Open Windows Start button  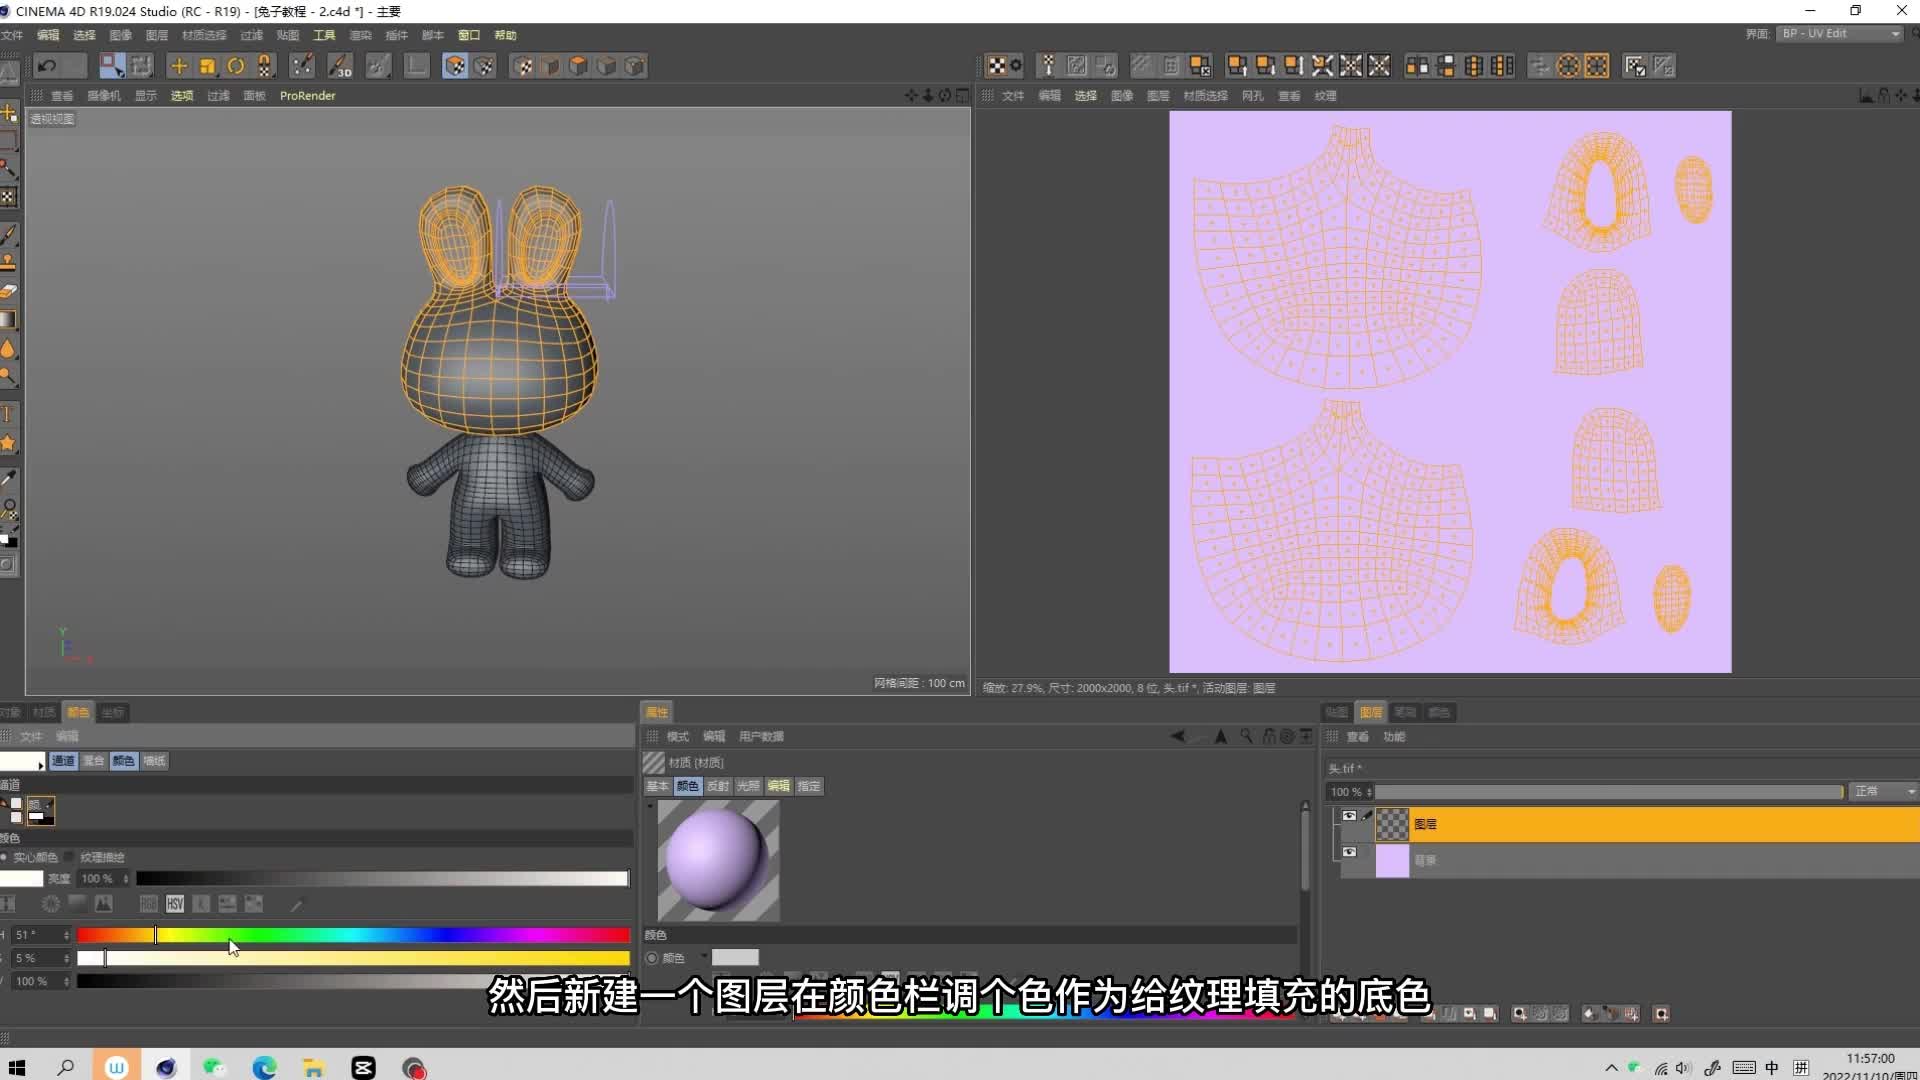[x=17, y=1067]
